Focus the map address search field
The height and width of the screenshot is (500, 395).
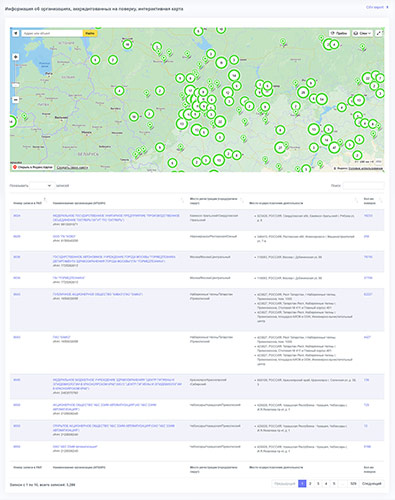pos(52,33)
